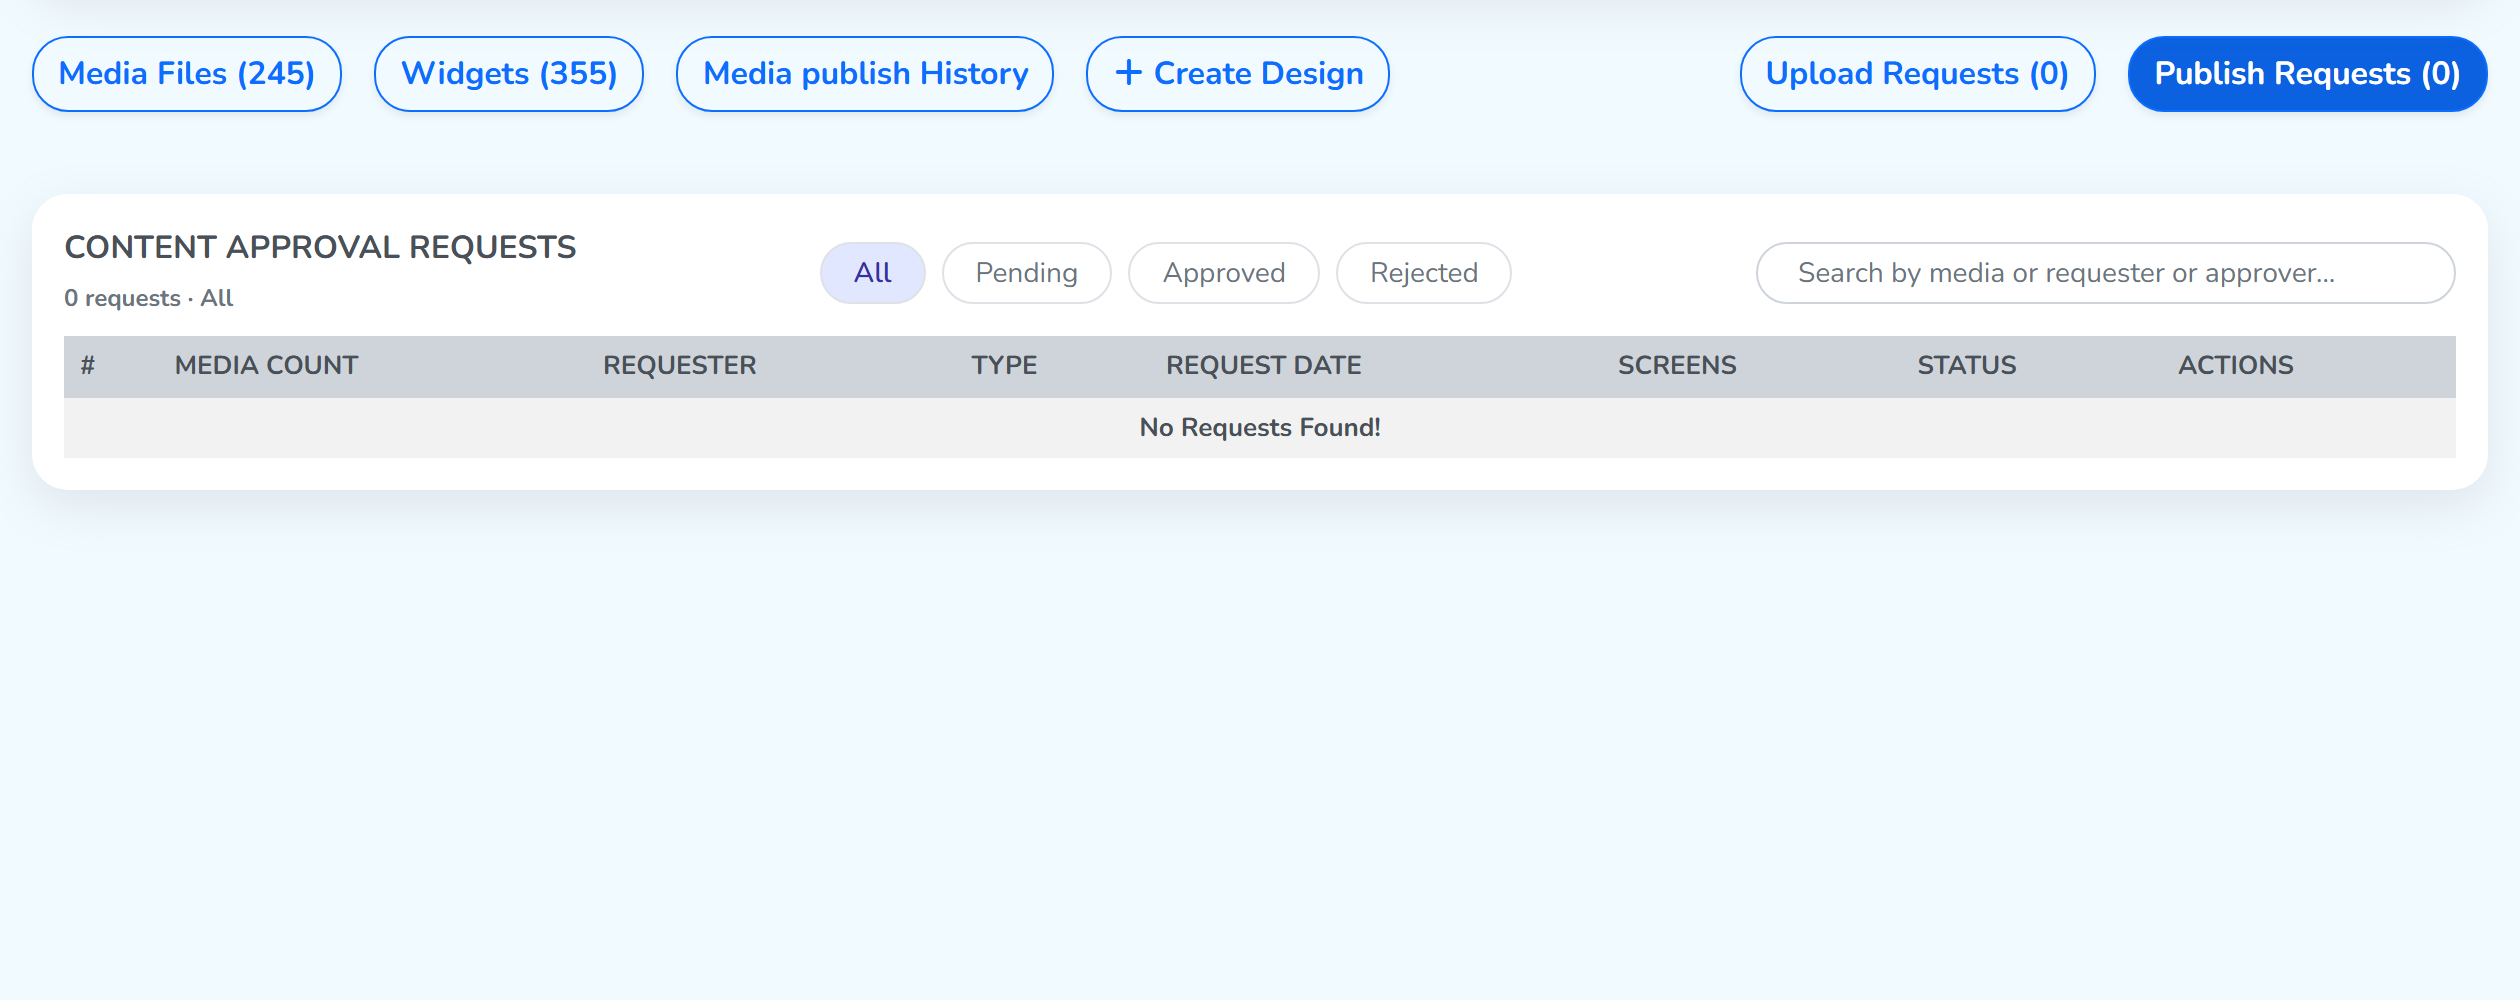Filter requests by Pending
This screenshot has height=1000, width=2520.
pos(1027,273)
